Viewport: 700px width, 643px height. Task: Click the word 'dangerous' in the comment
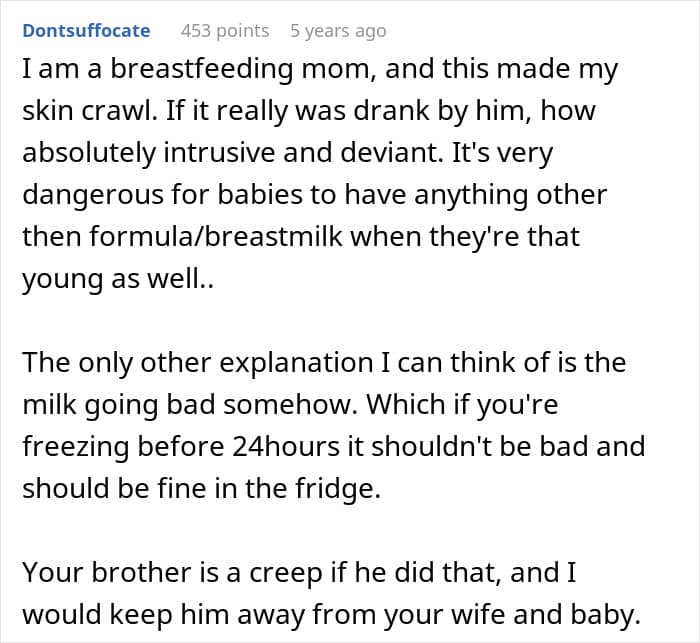pyautogui.click(x=93, y=196)
